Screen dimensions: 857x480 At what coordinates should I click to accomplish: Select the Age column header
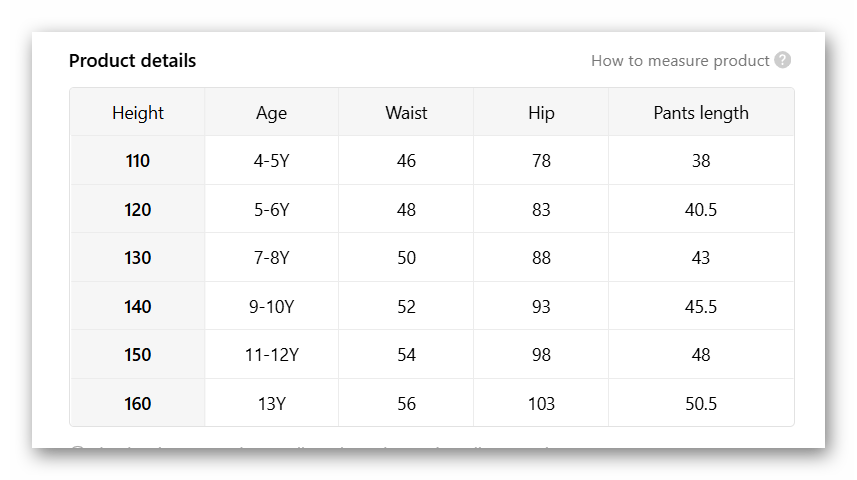271,113
